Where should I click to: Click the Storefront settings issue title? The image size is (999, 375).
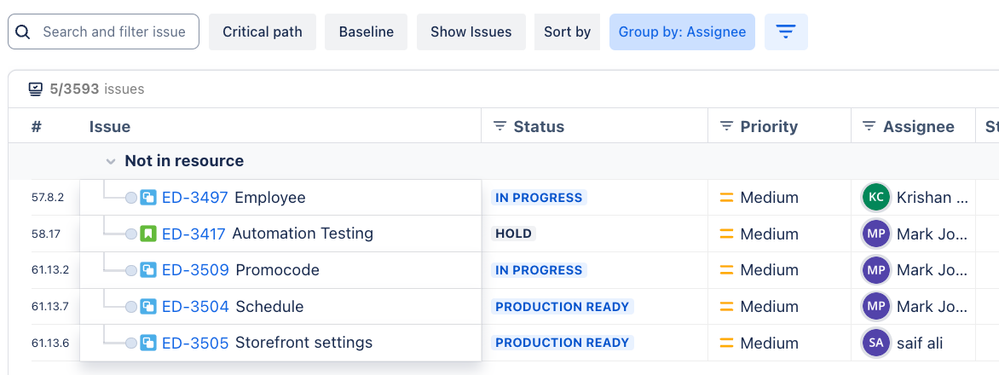point(304,343)
